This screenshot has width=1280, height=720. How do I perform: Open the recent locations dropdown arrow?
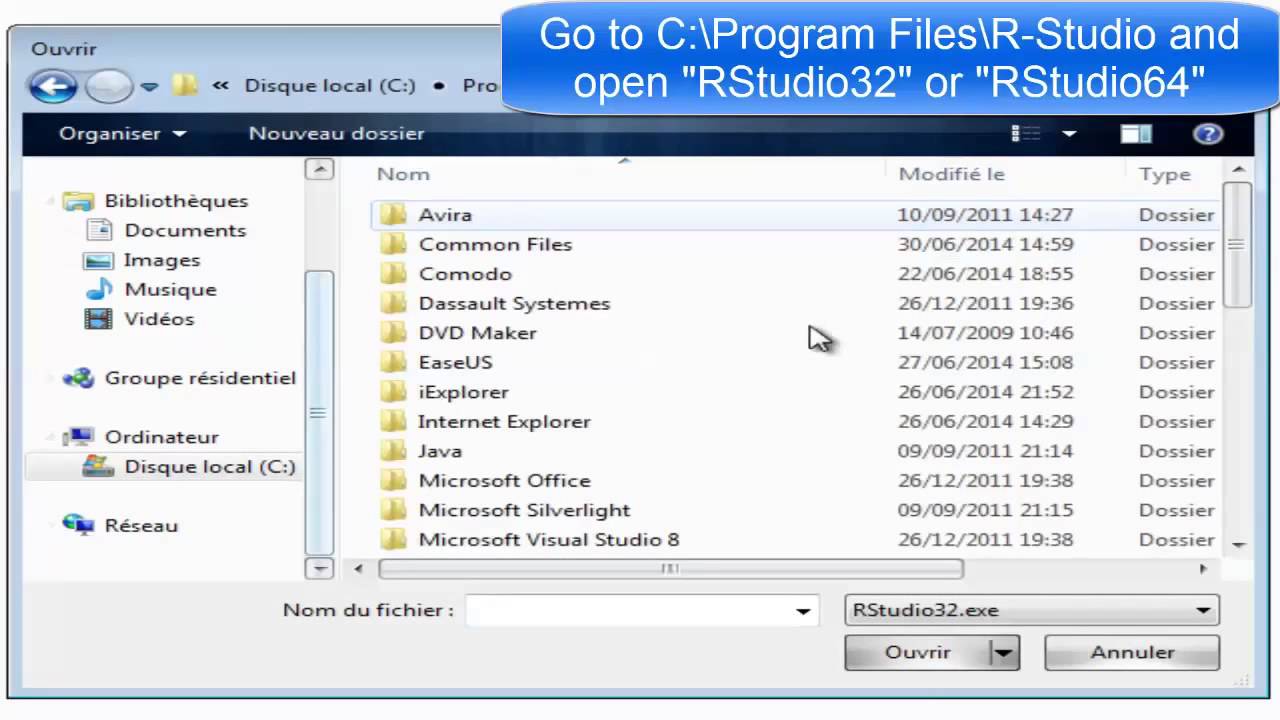pyautogui.click(x=149, y=87)
